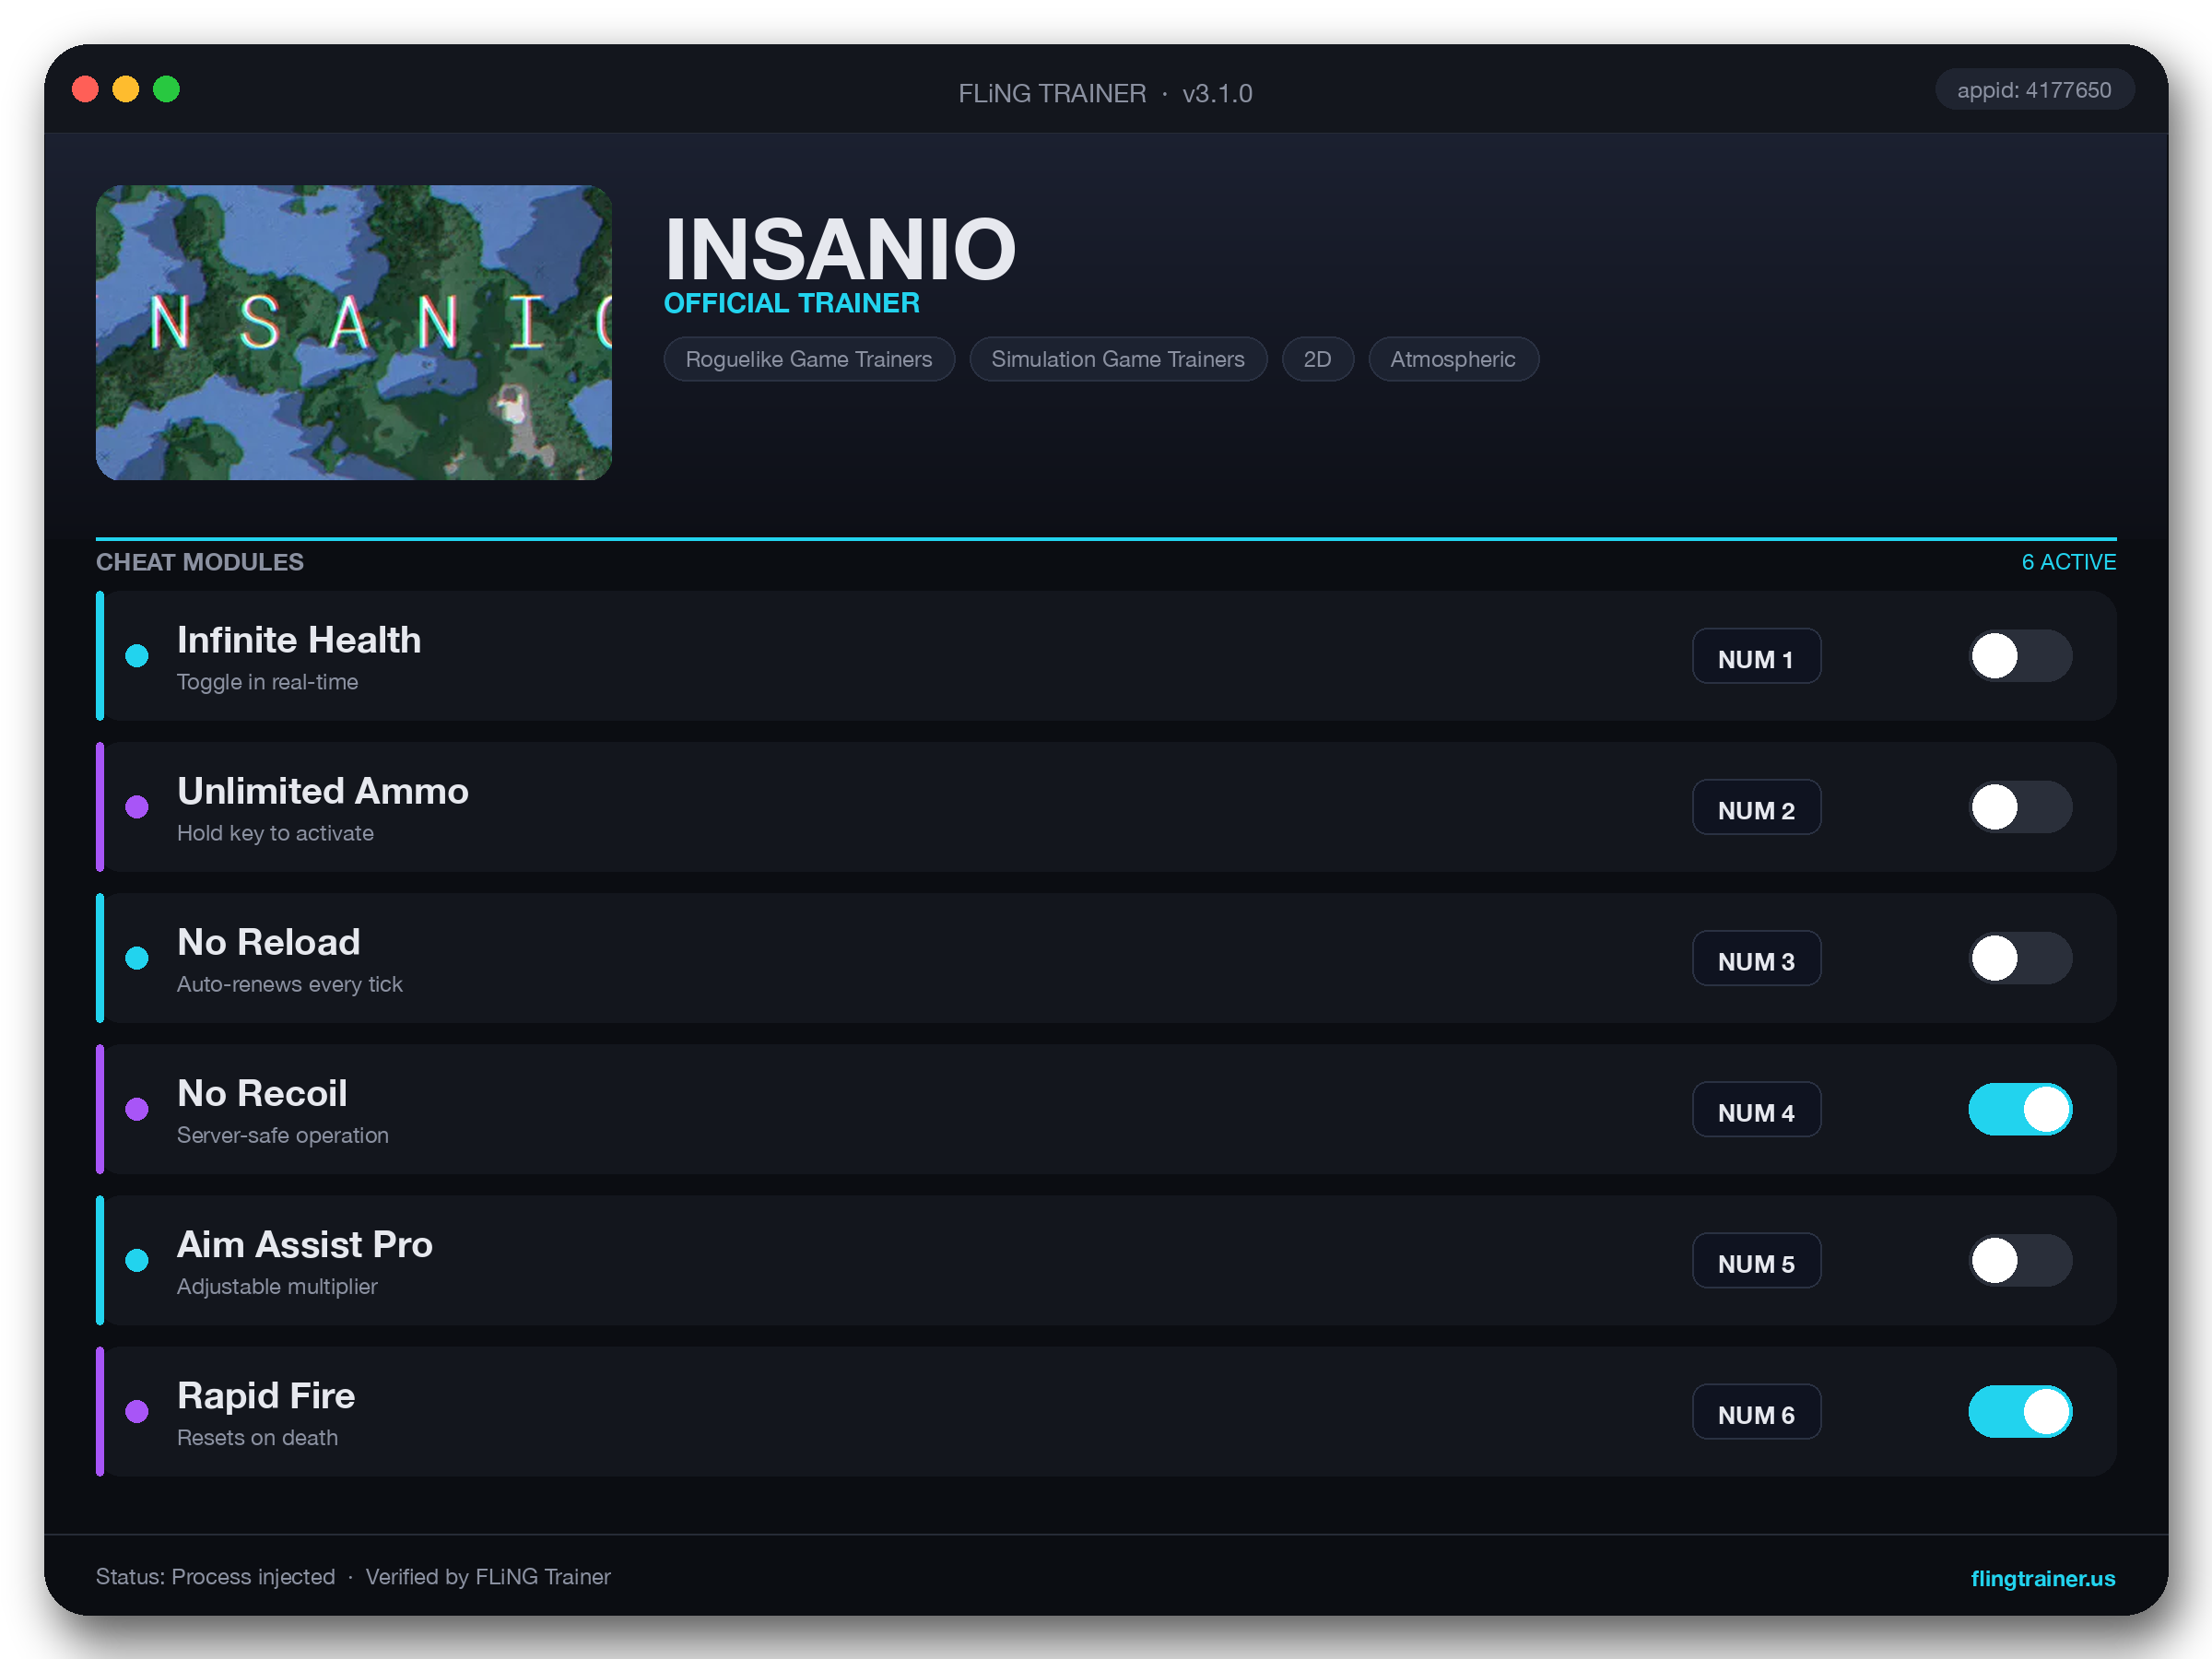The width and height of the screenshot is (2212, 1659).
Task: Enable the Infinite Health toggle
Action: coord(2020,656)
